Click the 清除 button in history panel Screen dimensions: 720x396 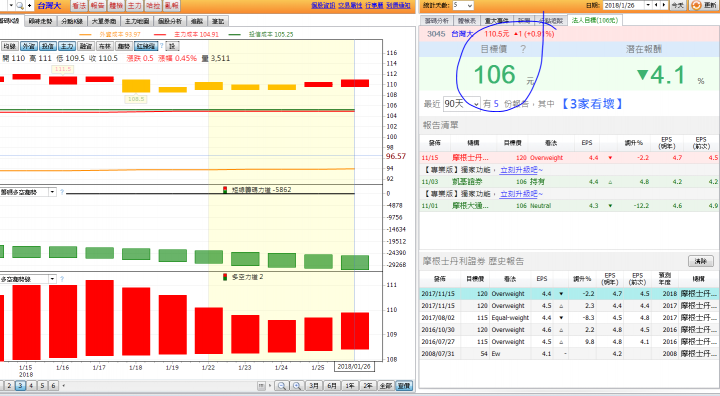coord(701,261)
